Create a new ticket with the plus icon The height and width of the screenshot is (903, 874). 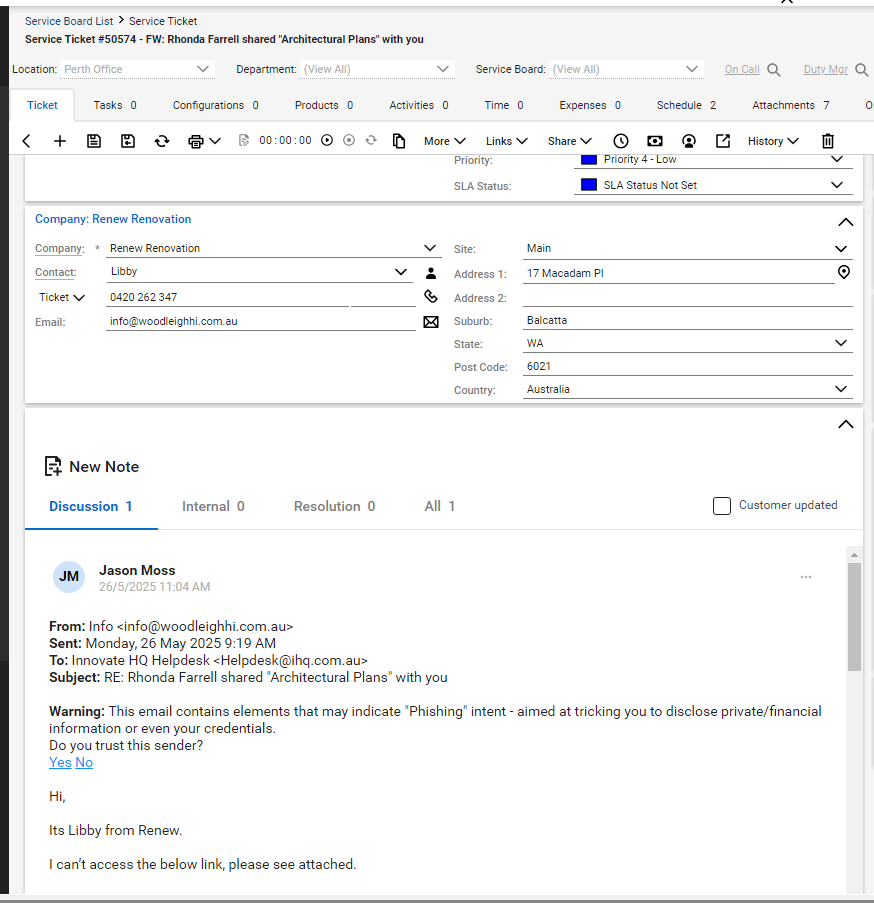point(60,141)
